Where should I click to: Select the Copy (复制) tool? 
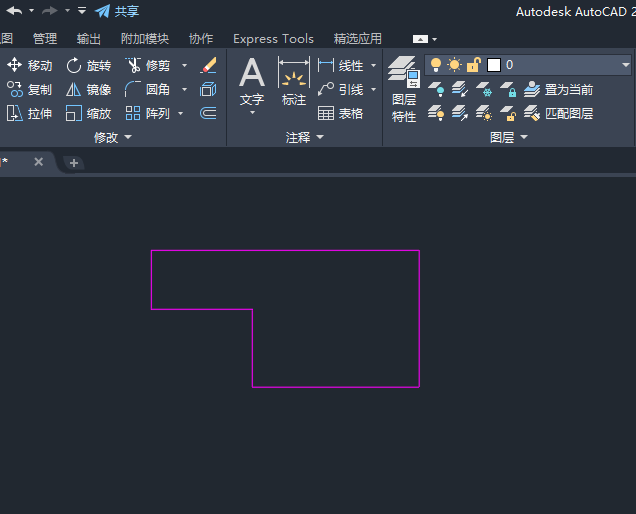(30, 89)
